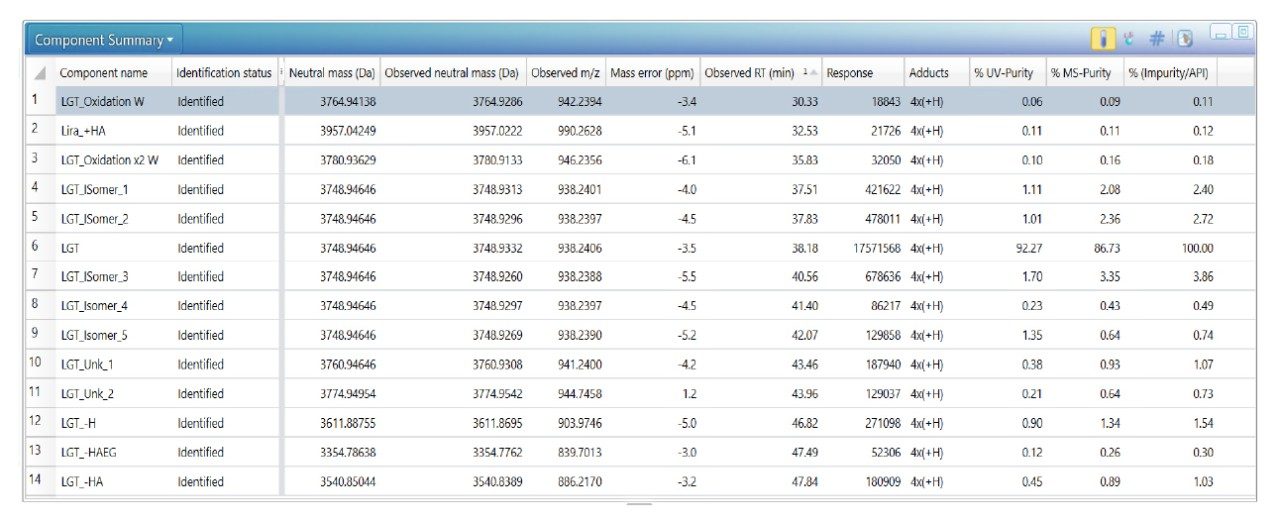The width and height of the screenshot is (1280, 521).
Task: Click the document hand icon in toolbar
Action: [1185, 40]
